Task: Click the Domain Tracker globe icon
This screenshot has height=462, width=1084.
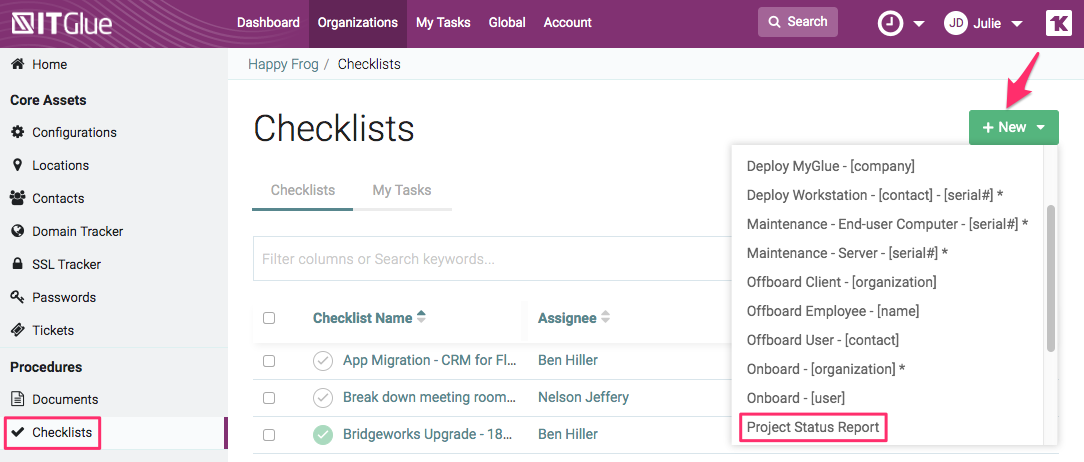Action: click(x=17, y=231)
